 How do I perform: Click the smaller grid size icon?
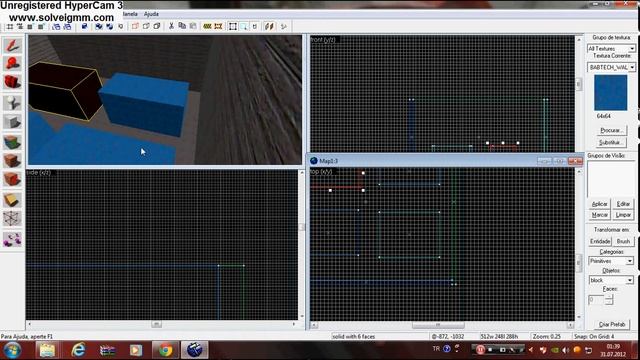pos(30,27)
